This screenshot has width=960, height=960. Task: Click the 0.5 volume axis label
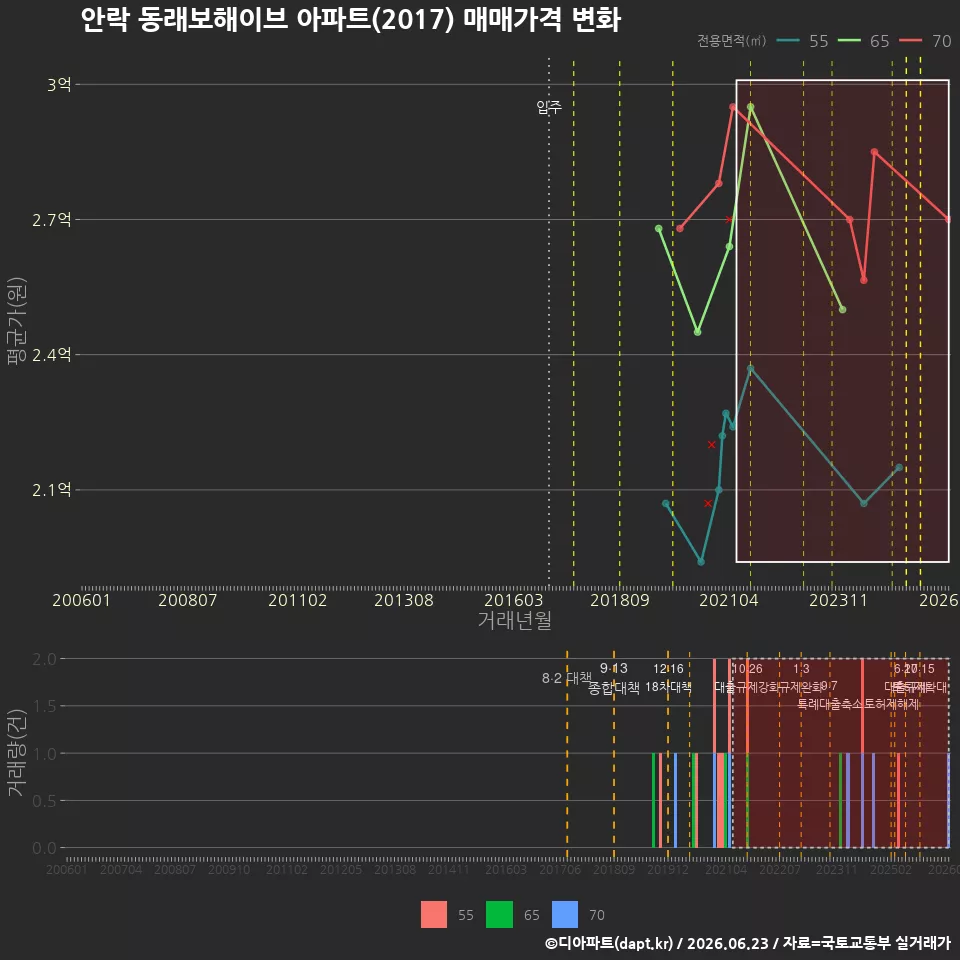point(44,801)
